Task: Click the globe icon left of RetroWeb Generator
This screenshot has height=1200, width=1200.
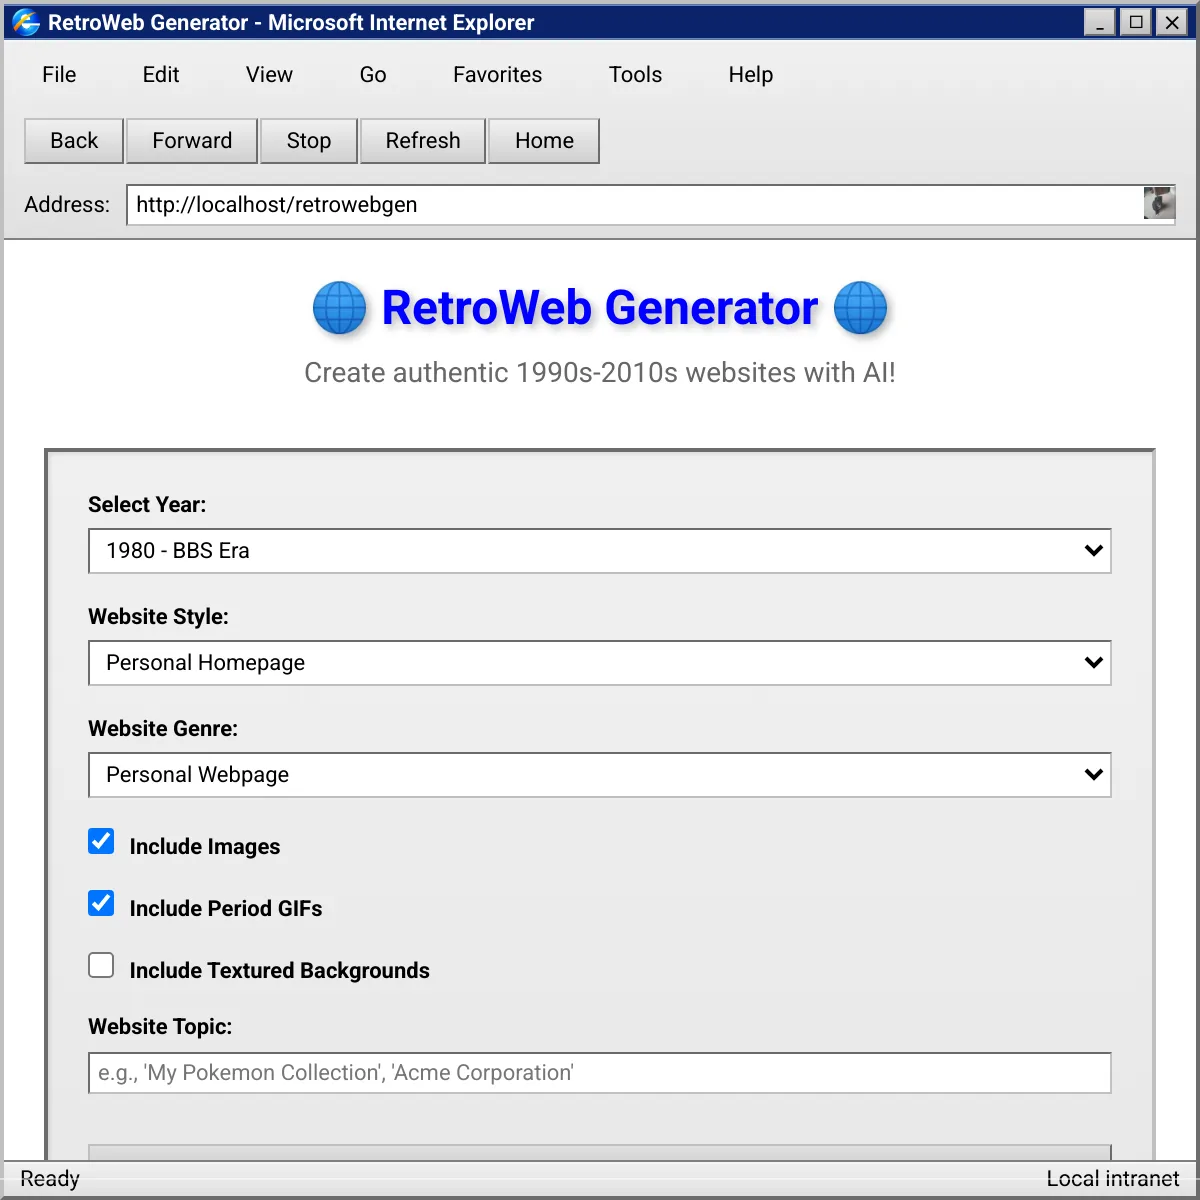Action: click(x=340, y=307)
